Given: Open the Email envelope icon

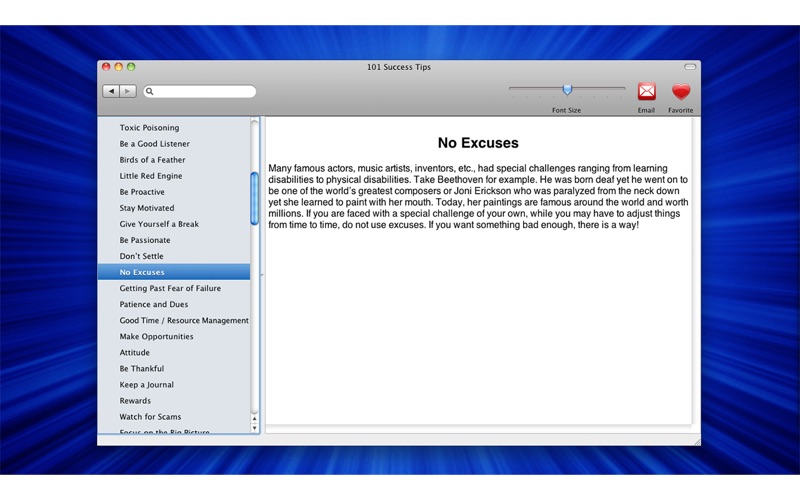Looking at the screenshot, I should tap(646, 92).
